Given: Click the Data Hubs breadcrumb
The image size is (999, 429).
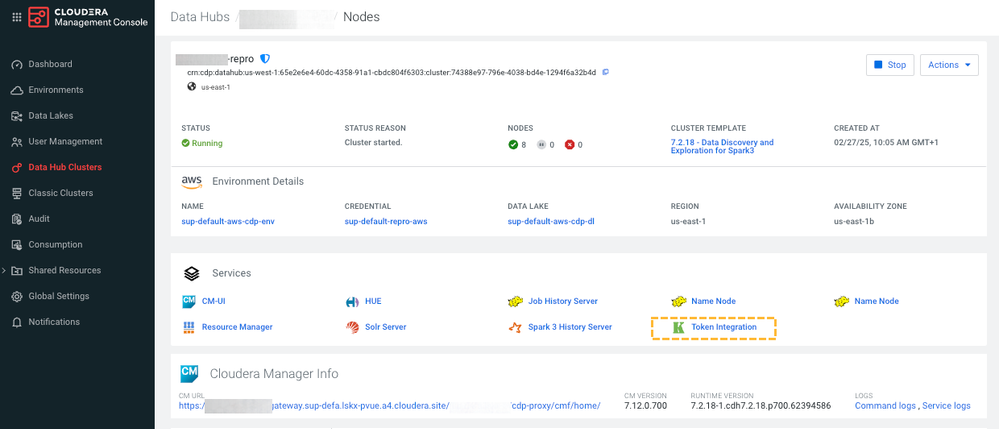Looking at the screenshot, I should 200,17.
